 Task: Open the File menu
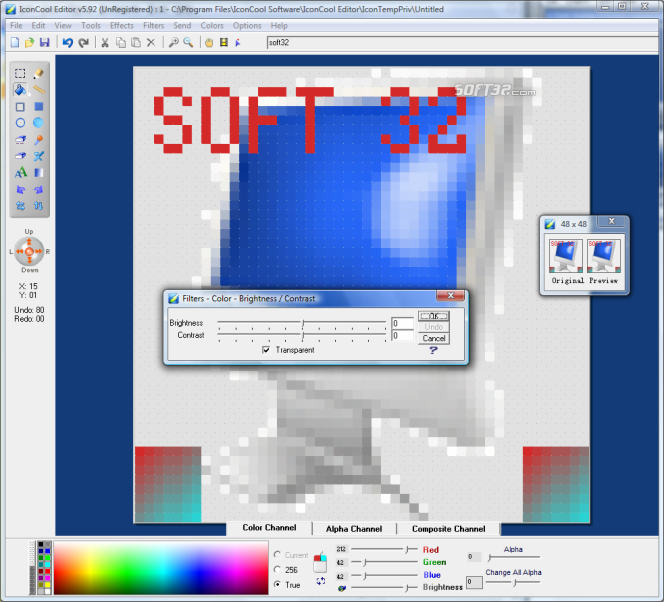coord(16,25)
